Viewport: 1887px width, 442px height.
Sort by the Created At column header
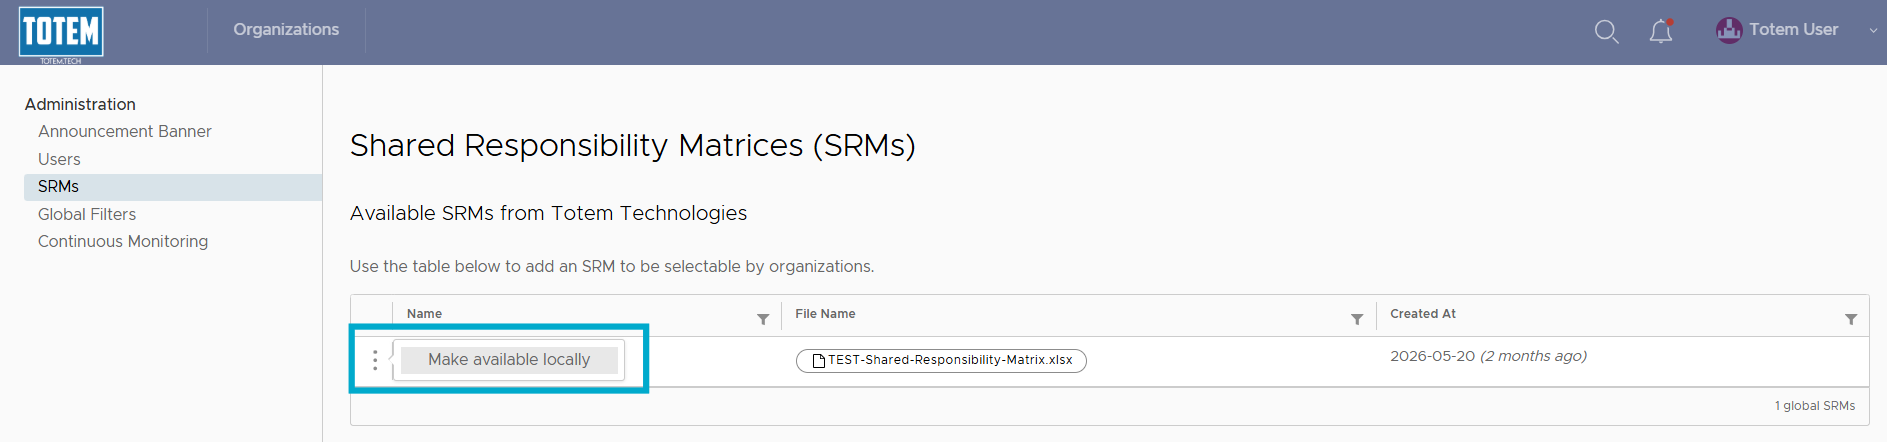1423,314
